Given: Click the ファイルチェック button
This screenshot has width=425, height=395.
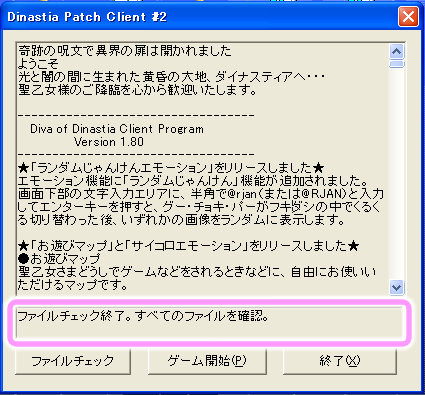Looking at the screenshot, I should click(73, 361).
